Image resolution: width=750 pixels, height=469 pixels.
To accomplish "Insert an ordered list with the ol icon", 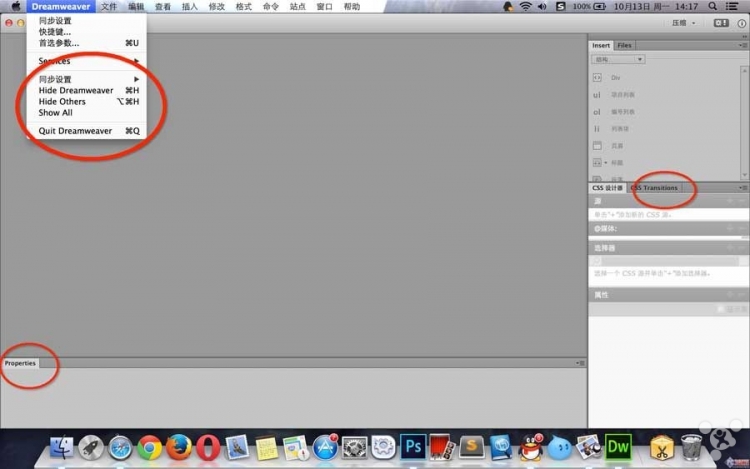I will pos(597,112).
